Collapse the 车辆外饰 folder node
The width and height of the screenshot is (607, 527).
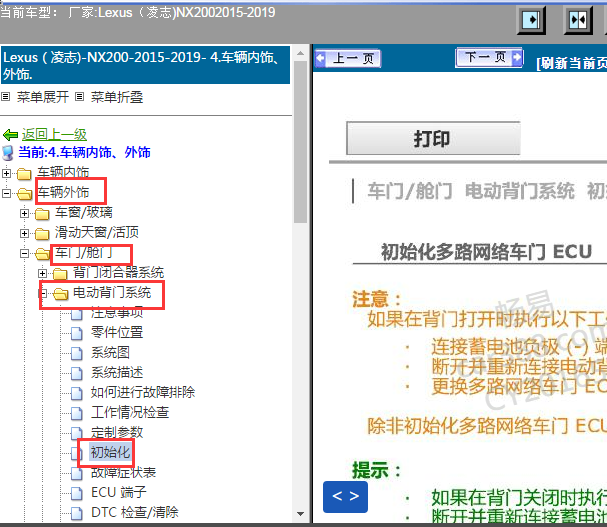(6, 193)
